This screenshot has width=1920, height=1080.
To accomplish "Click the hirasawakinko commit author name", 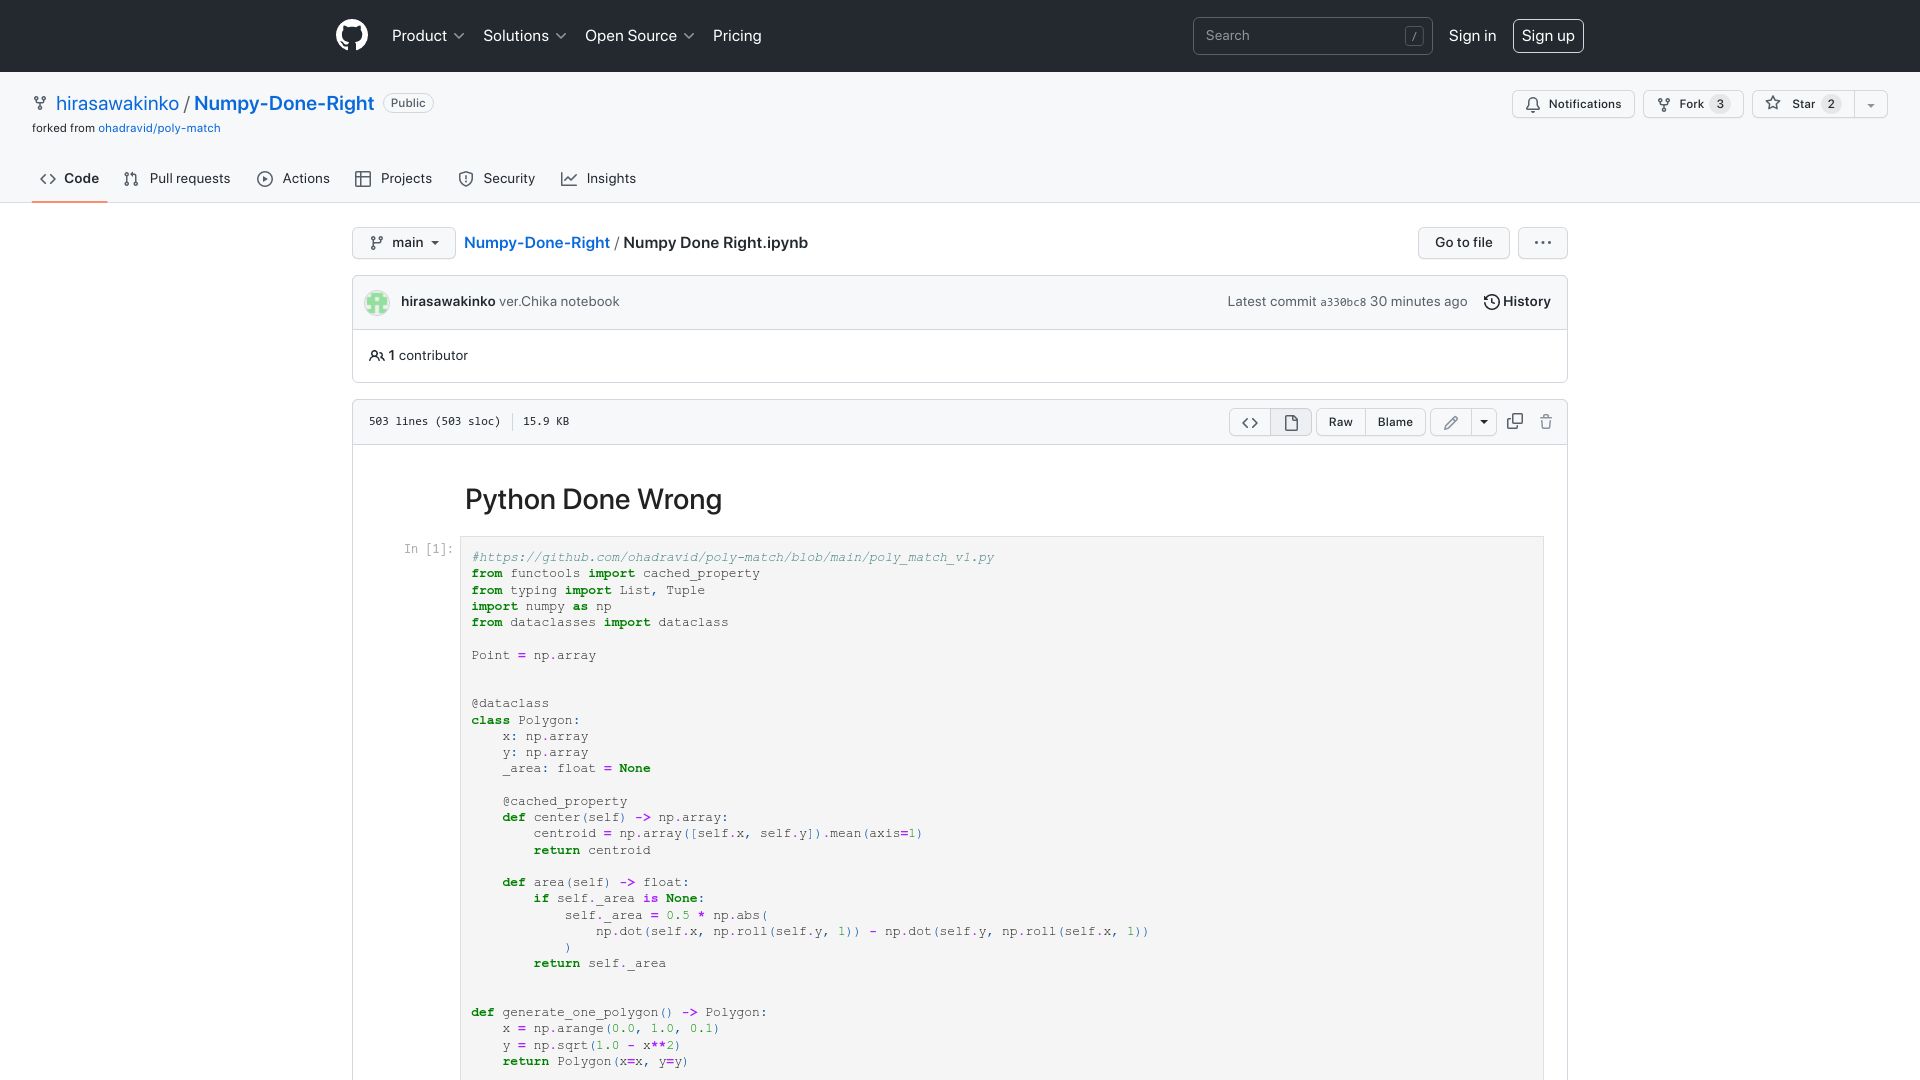I will pyautogui.click(x=448, y=302).
